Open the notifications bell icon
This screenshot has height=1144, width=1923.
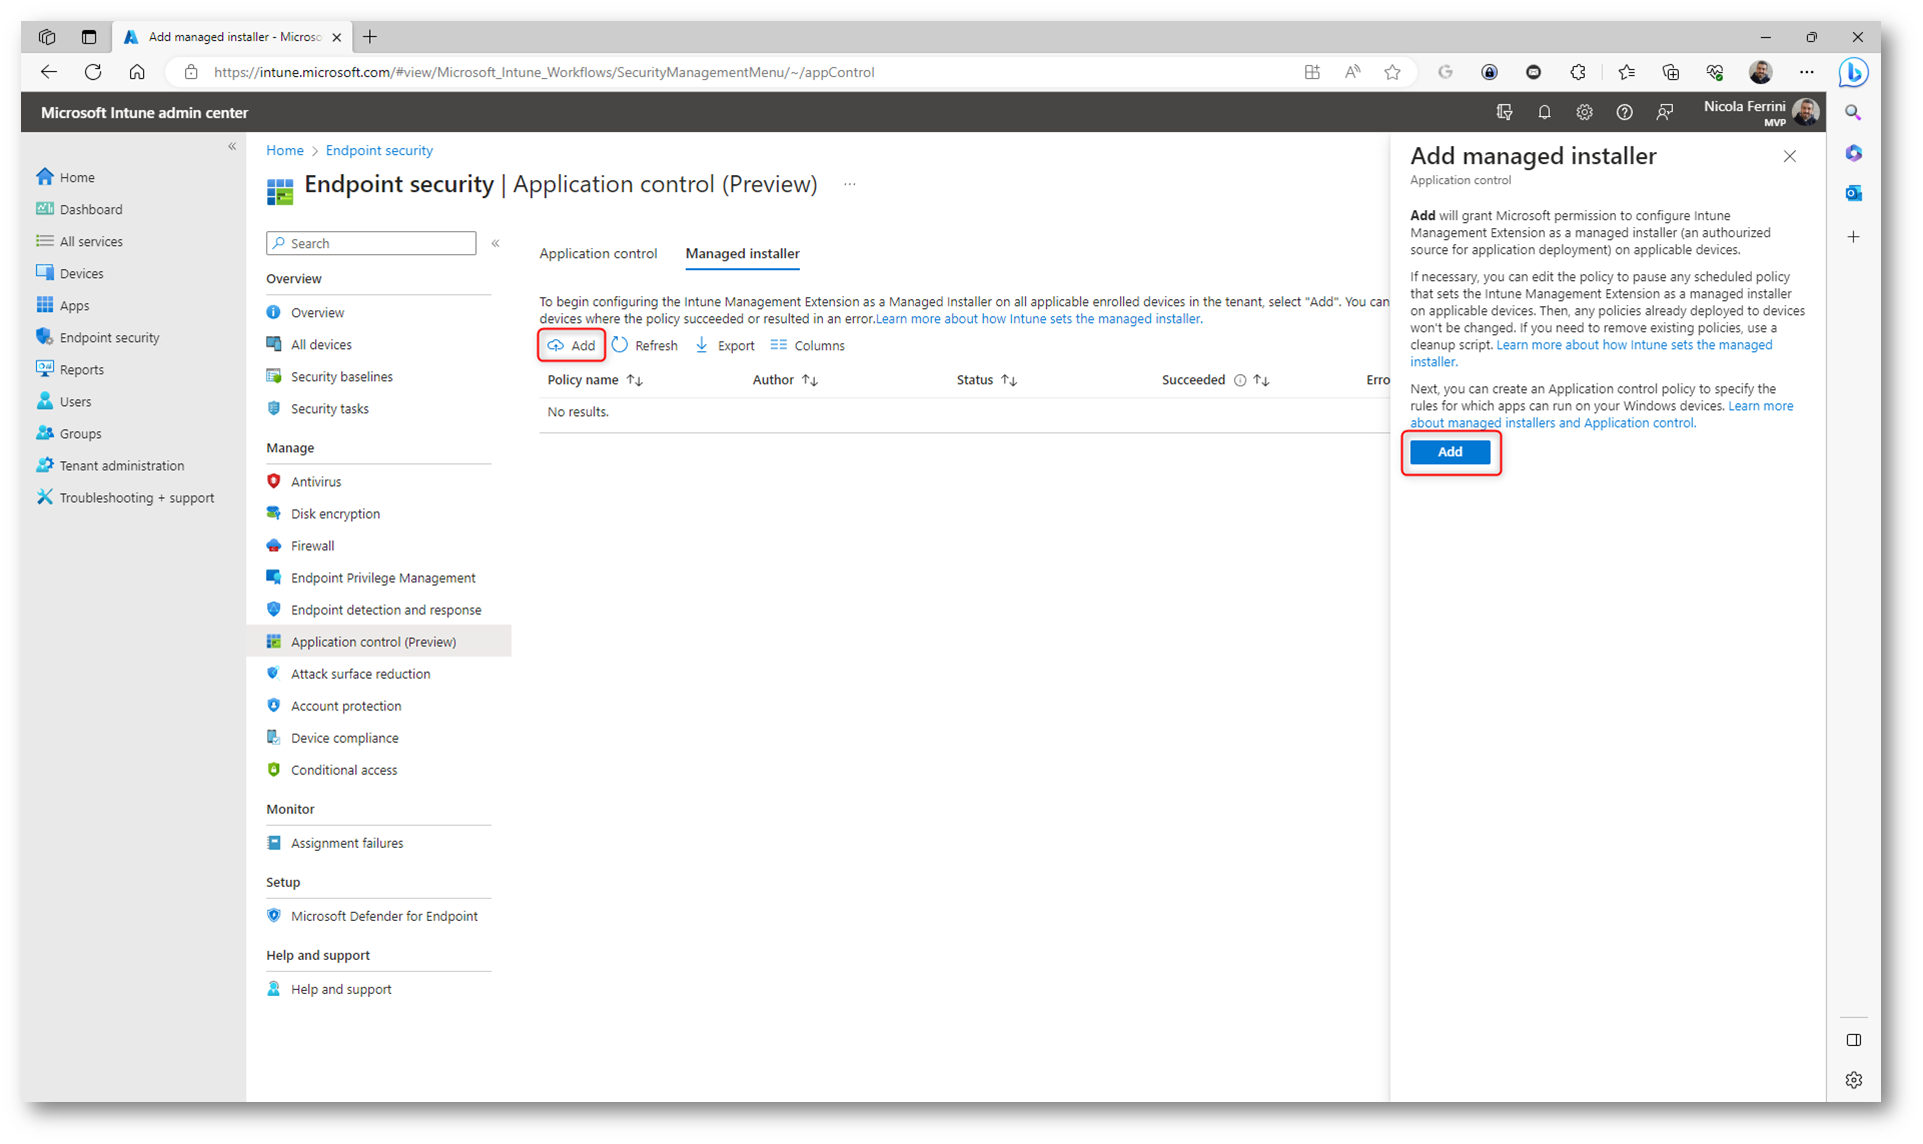tap(1544, 113)
